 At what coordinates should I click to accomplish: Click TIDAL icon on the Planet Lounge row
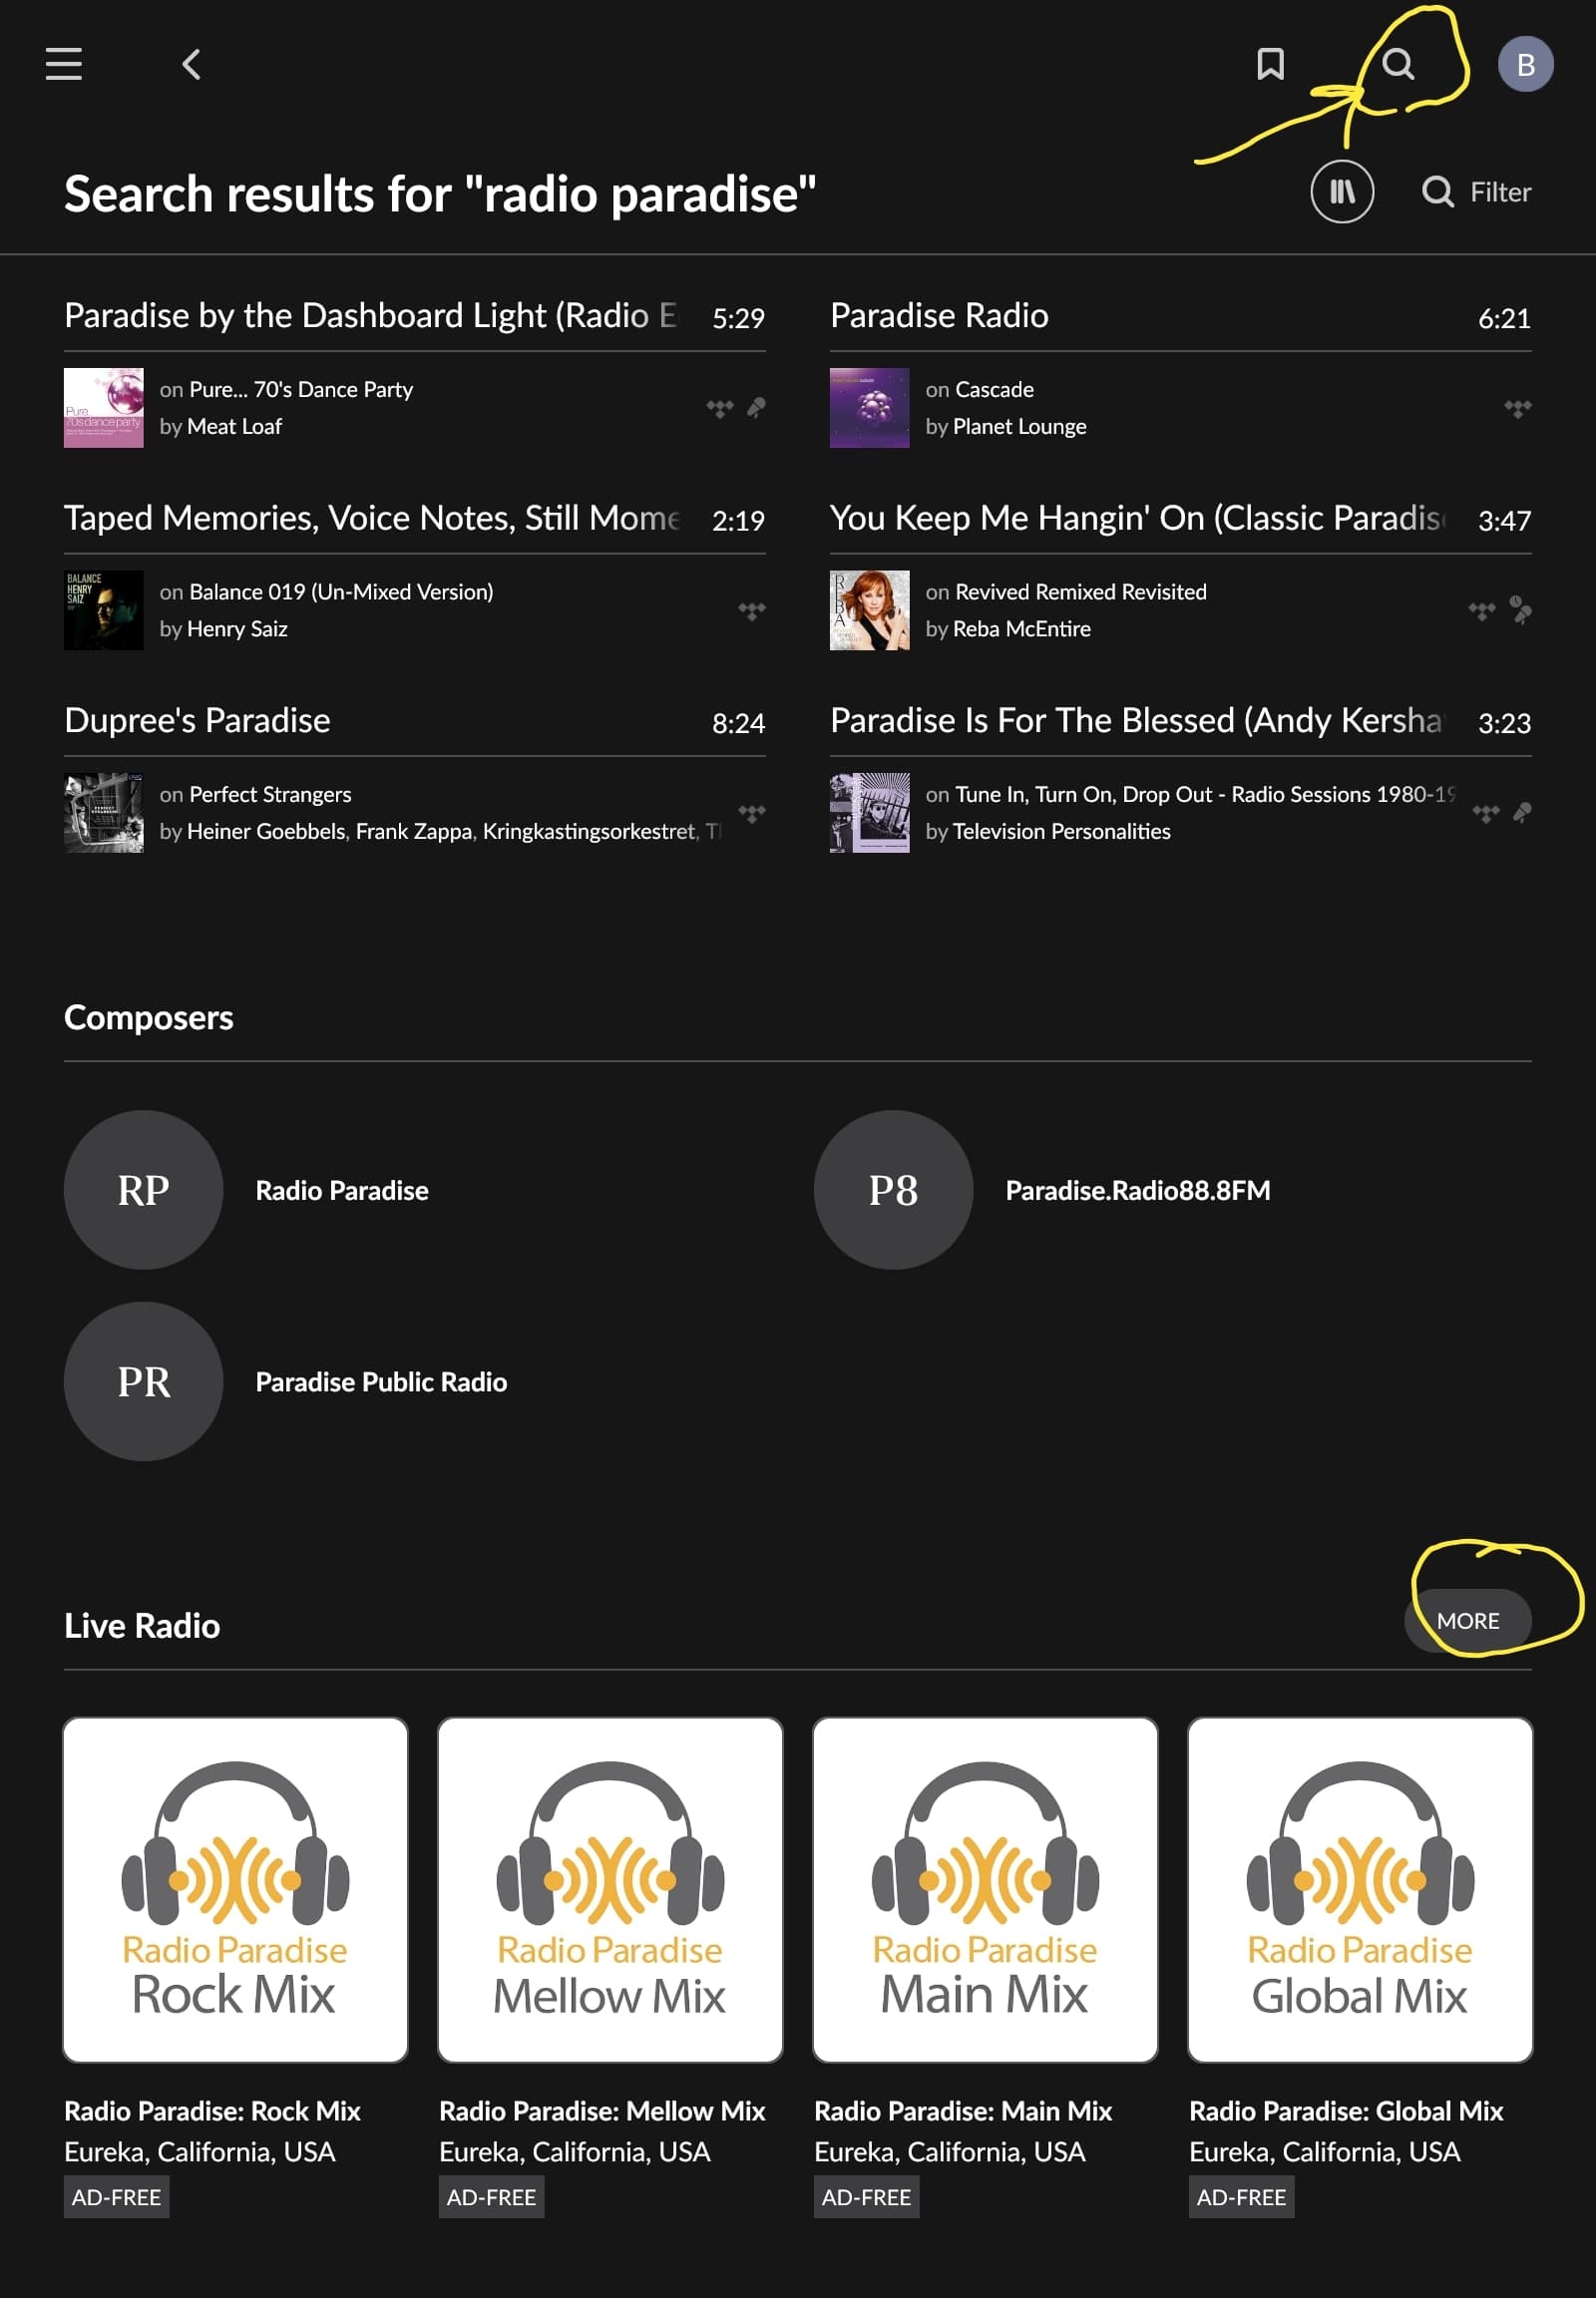(1517, 408)
